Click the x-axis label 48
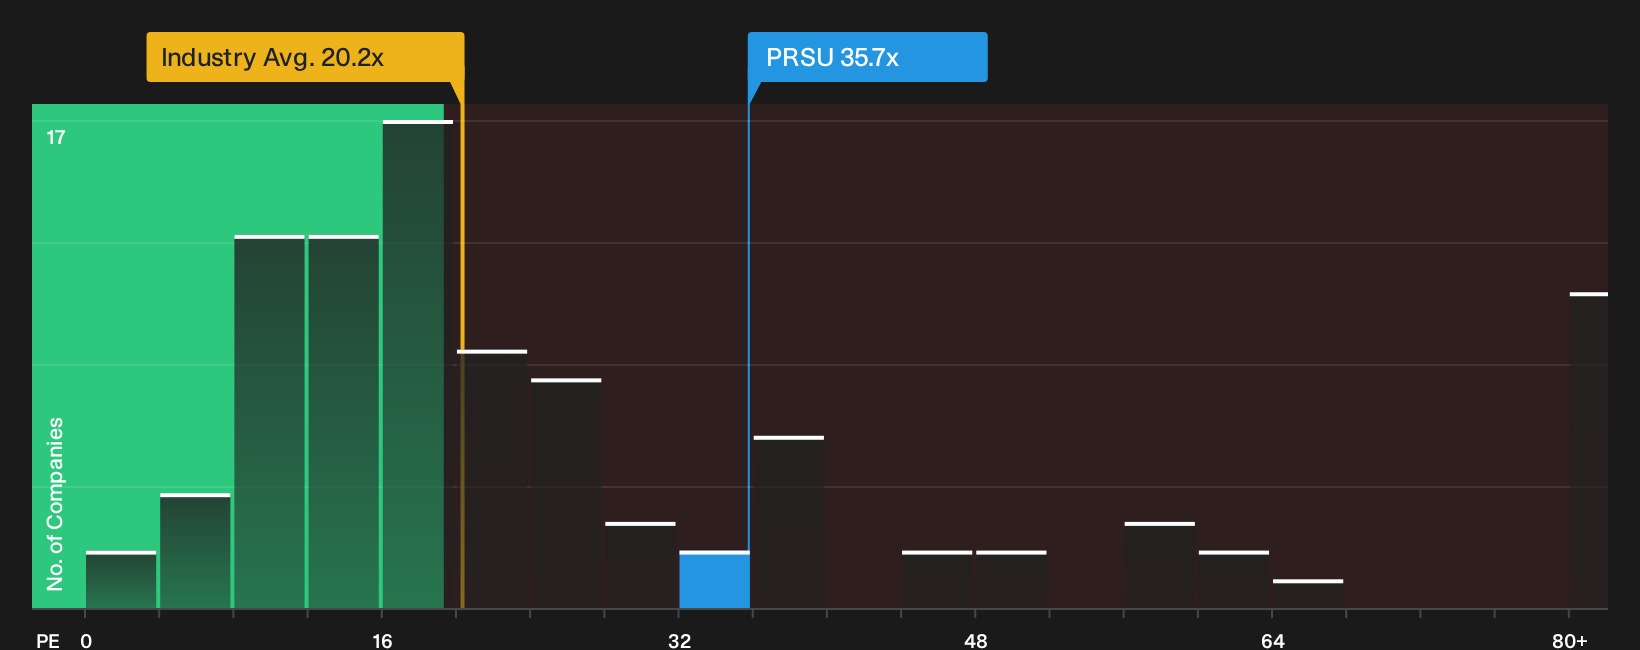Viewport: 1640px width, 650px height. (976, 640)
